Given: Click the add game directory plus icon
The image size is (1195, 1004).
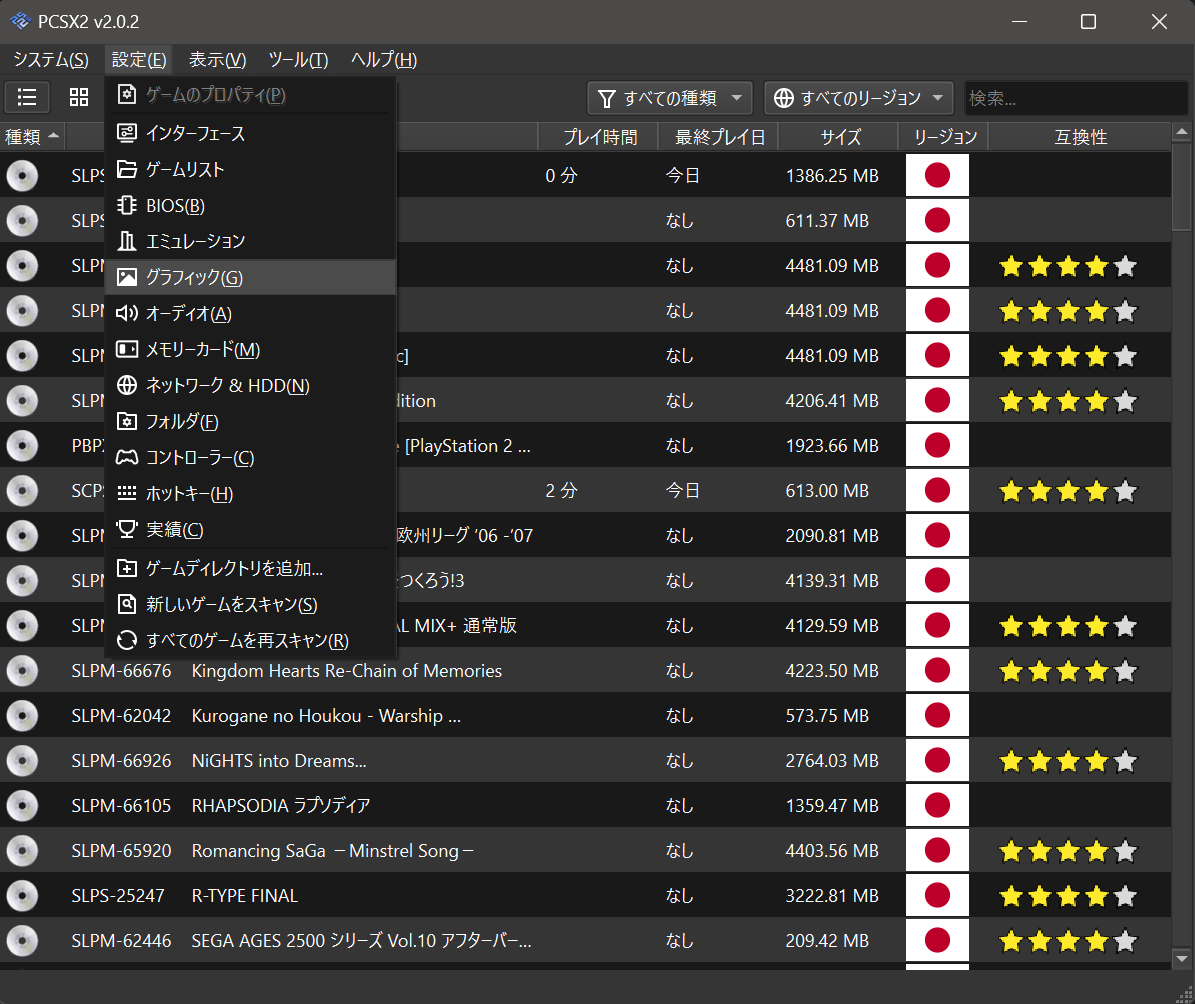Looking at the screenshot, I should coord(127,568).
